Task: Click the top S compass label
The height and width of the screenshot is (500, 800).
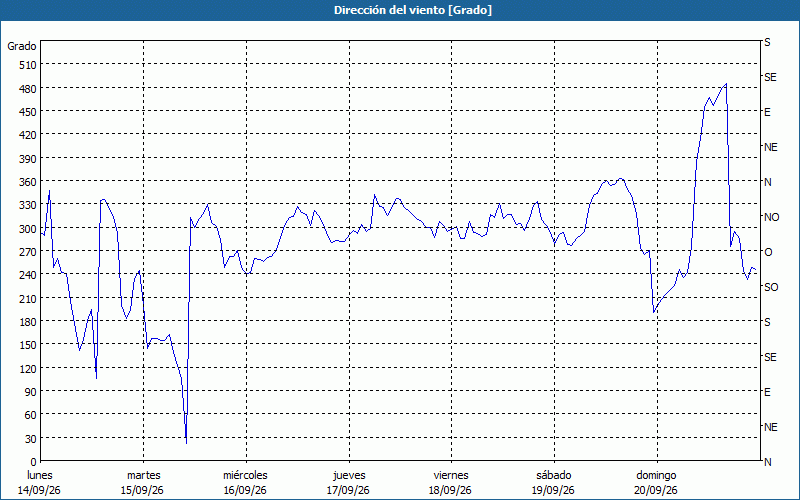Action: coord(767,42)
